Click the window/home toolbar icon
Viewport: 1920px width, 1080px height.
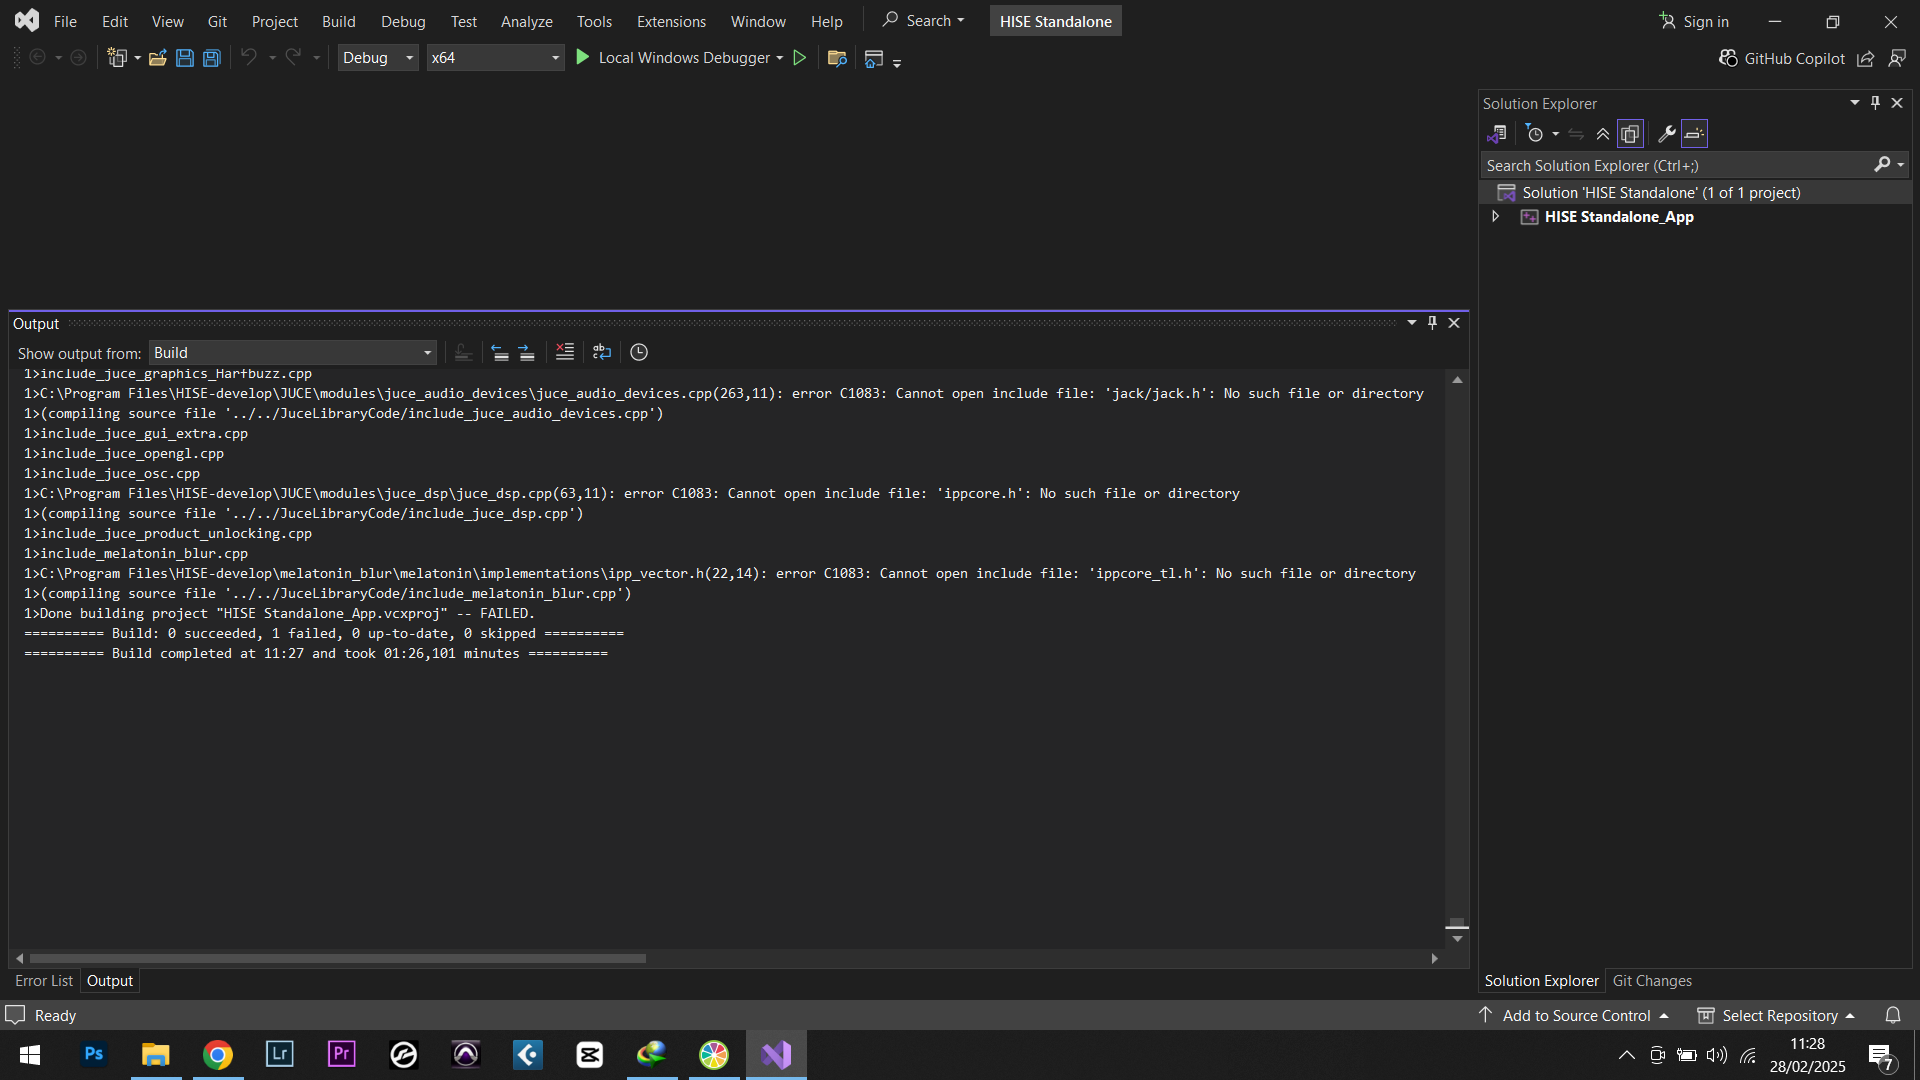(x=874, y=59)
